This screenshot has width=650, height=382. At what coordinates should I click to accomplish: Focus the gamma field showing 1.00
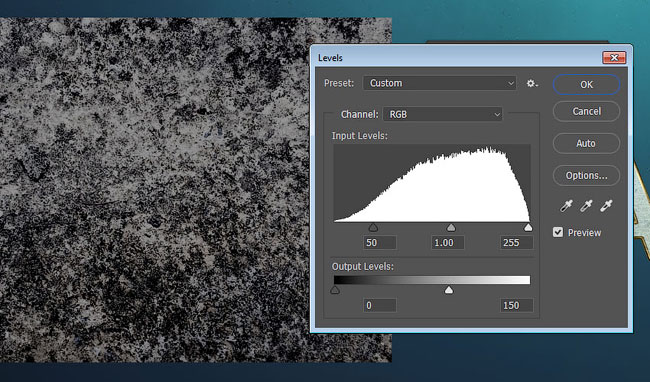click(448, 243)
